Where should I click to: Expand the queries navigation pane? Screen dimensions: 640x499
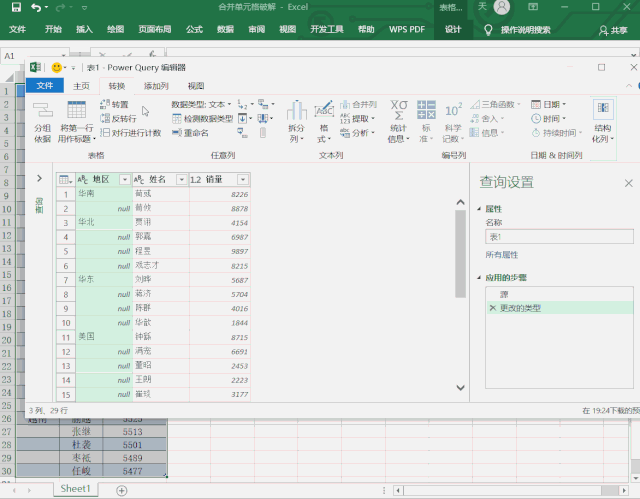pyautogui.click(x=39, y=178)
